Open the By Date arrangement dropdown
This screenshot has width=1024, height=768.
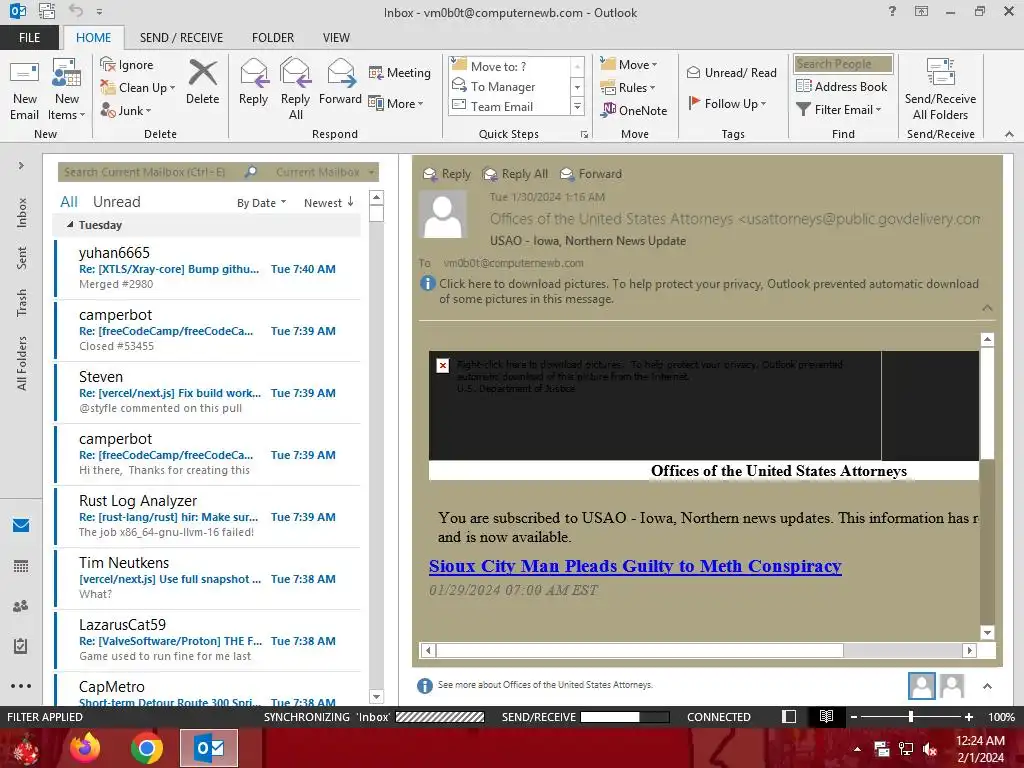[x=261, y=203]
